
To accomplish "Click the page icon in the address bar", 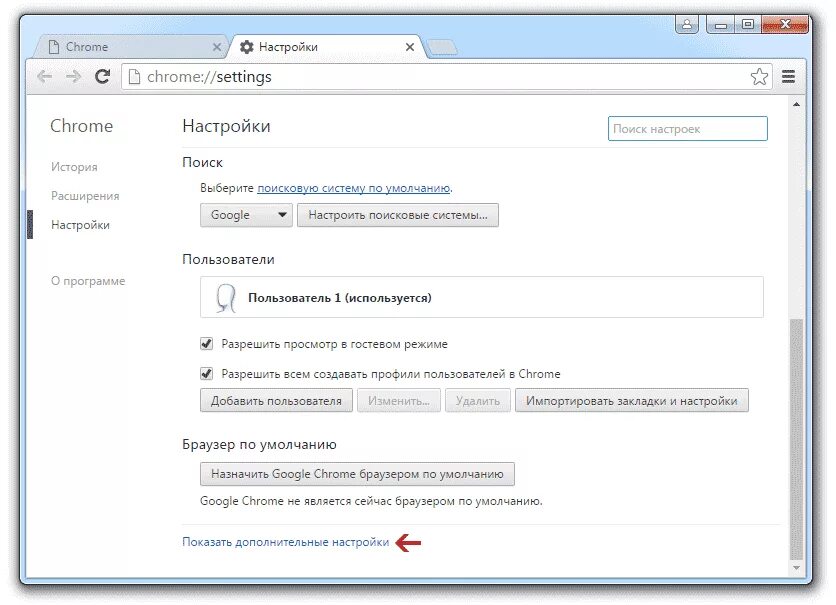I will tap(135, 77).
